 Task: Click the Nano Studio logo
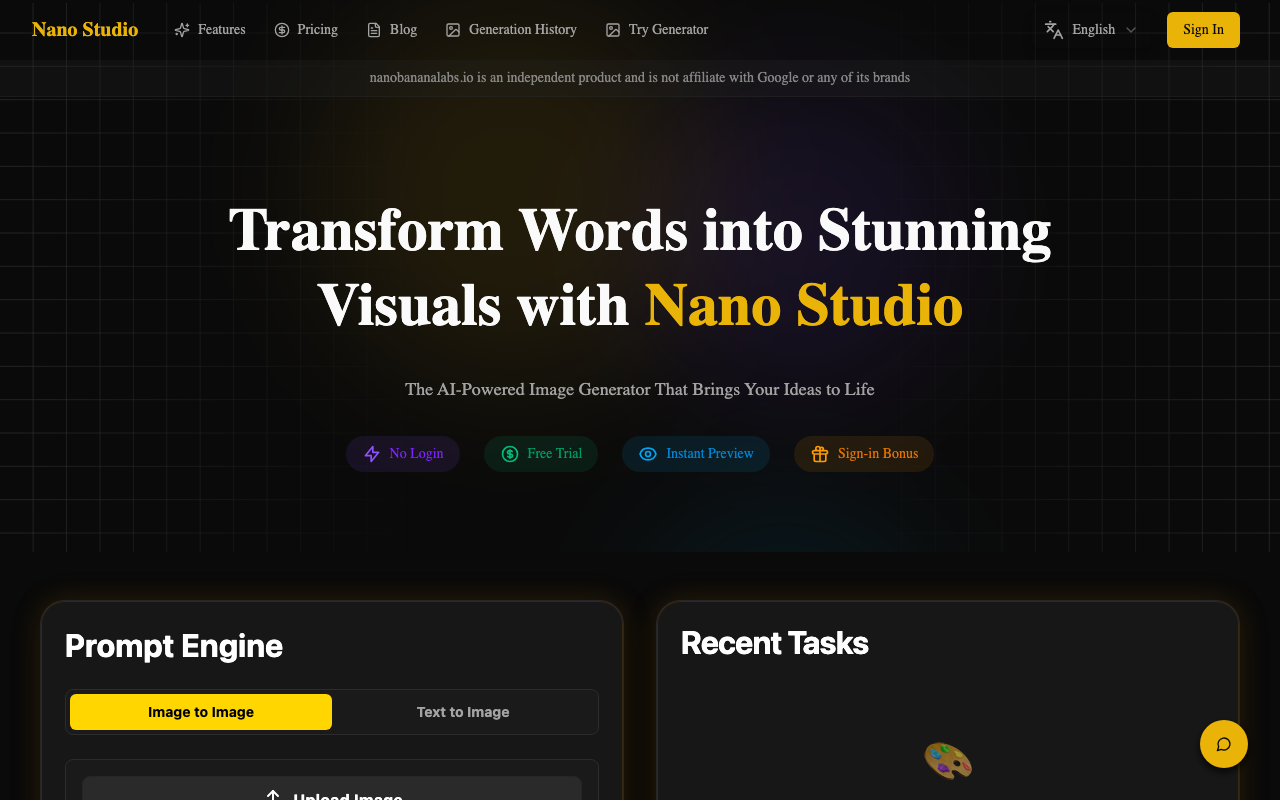click(85, 29)
